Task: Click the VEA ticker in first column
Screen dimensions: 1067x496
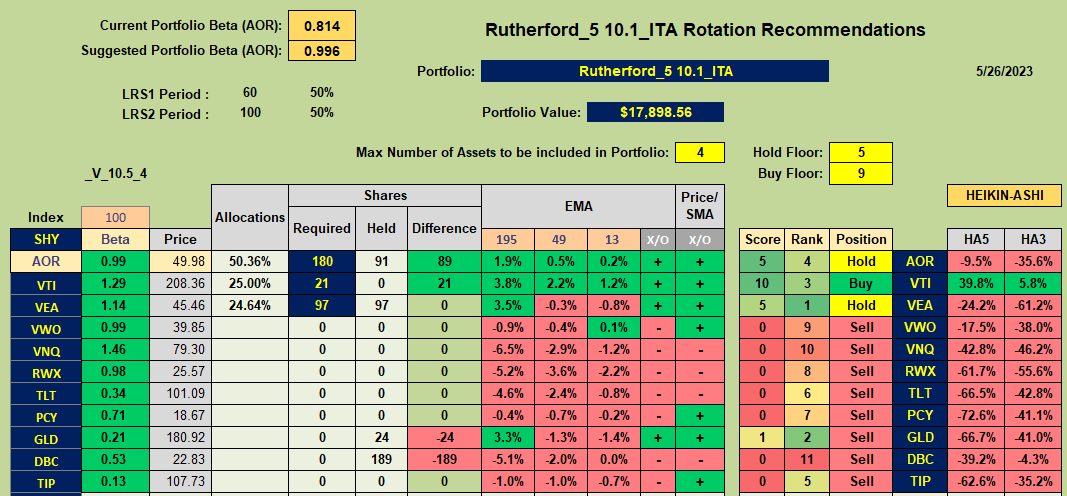Action: pyautogui.click(x=46, y=305)
